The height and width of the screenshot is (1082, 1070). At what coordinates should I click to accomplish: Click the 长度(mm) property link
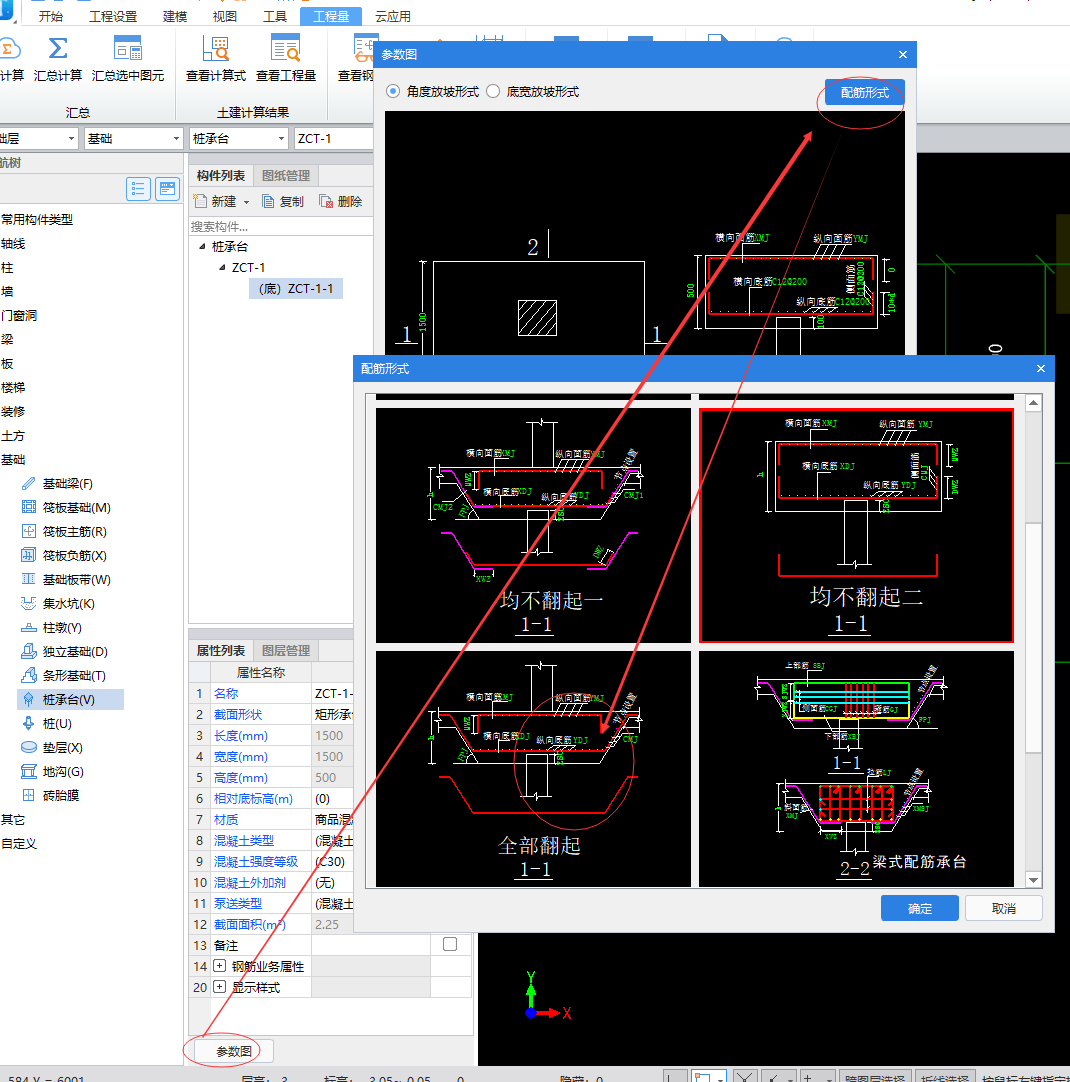pos(241,736)
